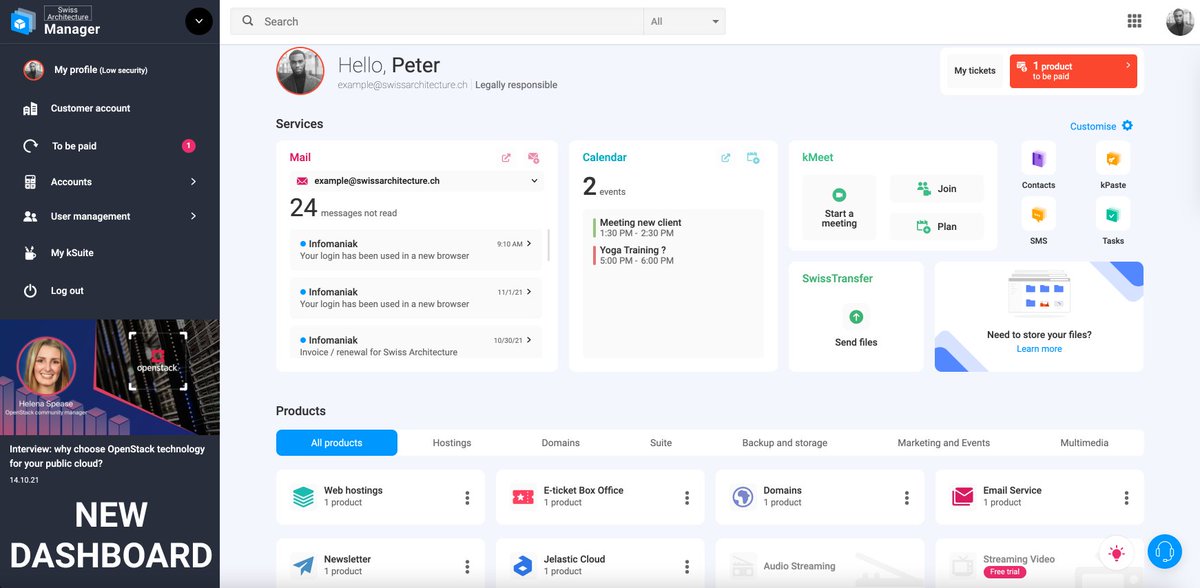This screenshot has width=1200, height=588.
Task: Open Calendar in new window icon
Action: click(x=726, y=158)
